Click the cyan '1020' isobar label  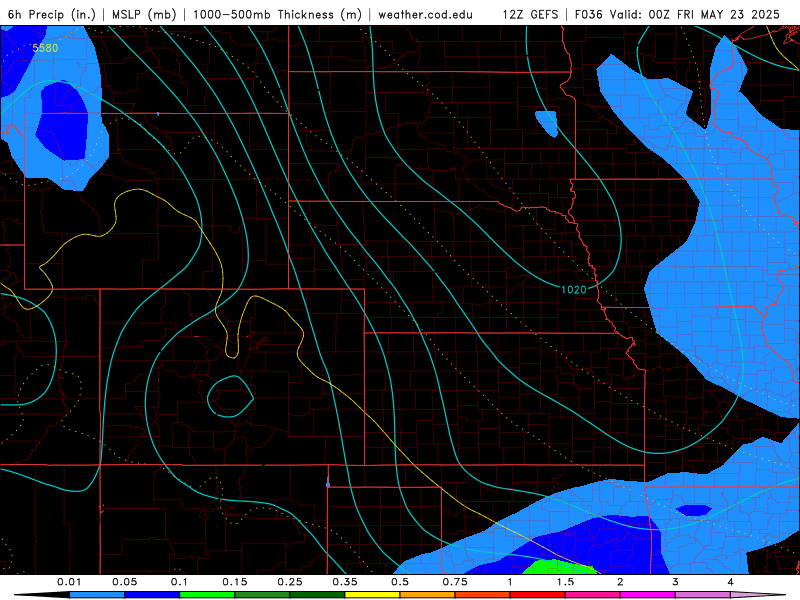[x=574, y=290]
